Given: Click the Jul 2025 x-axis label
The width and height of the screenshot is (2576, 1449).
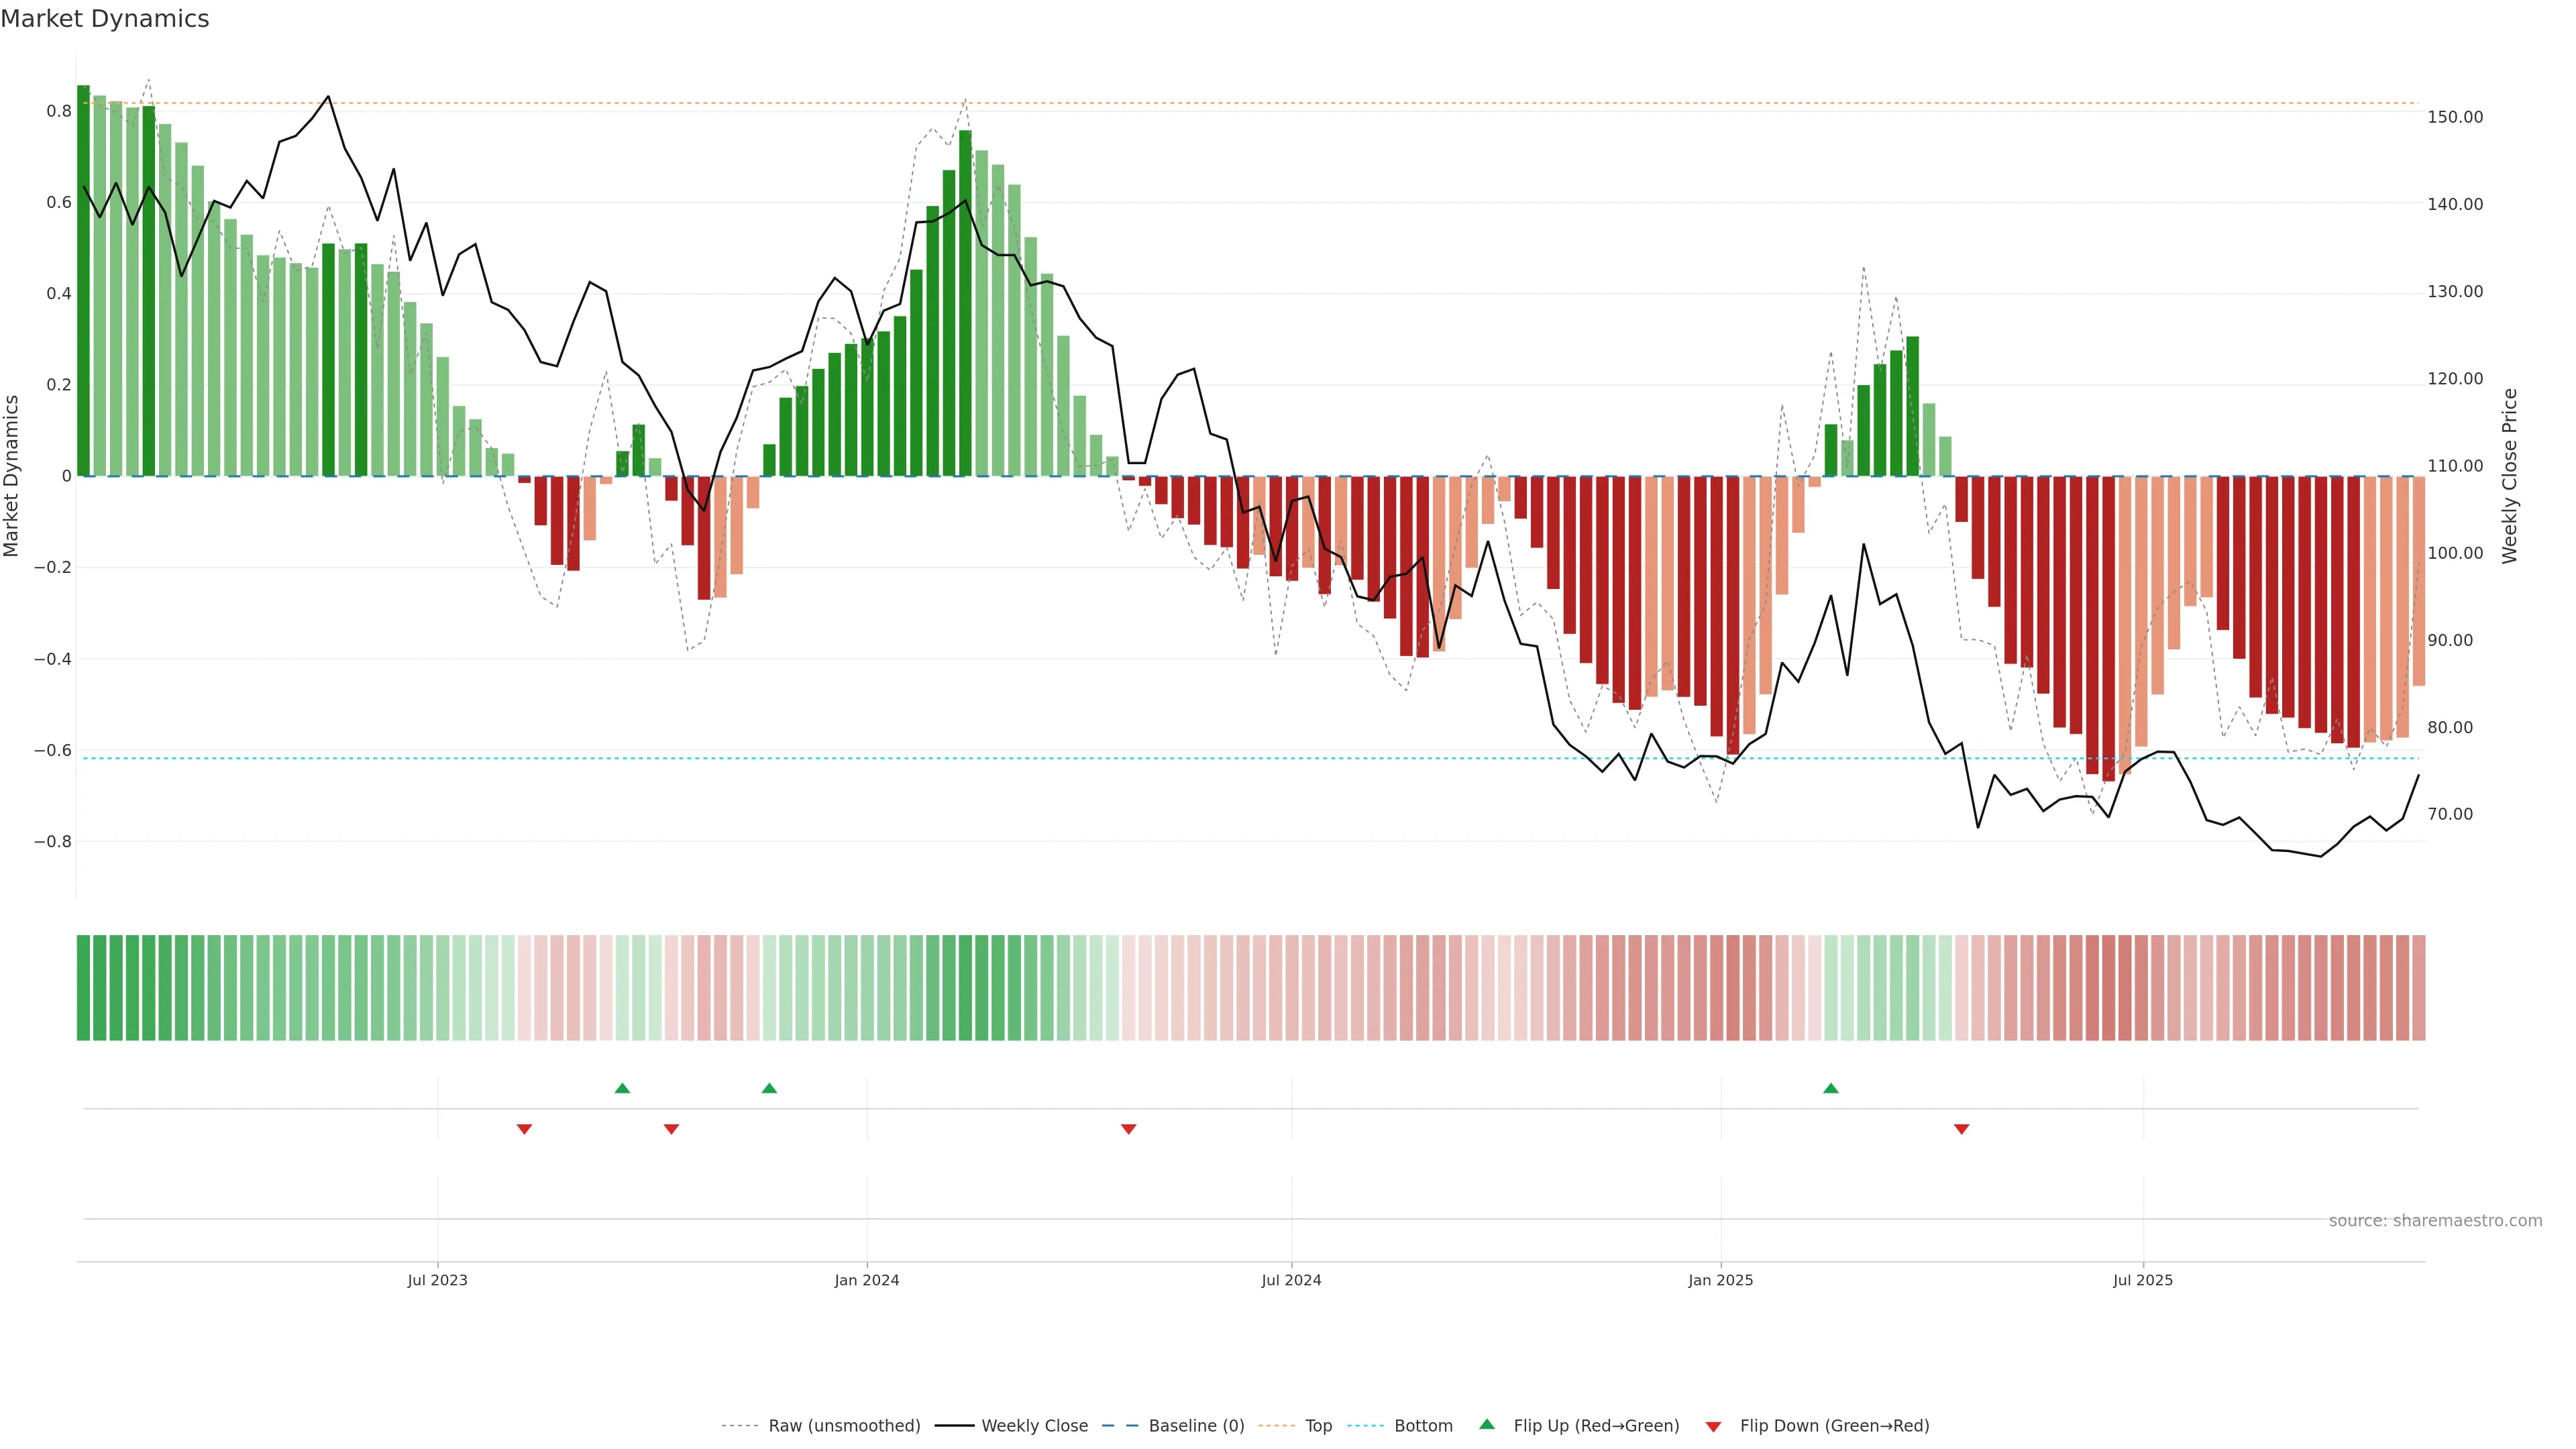Looking at the screenshot, I should coord(2143,1280).
